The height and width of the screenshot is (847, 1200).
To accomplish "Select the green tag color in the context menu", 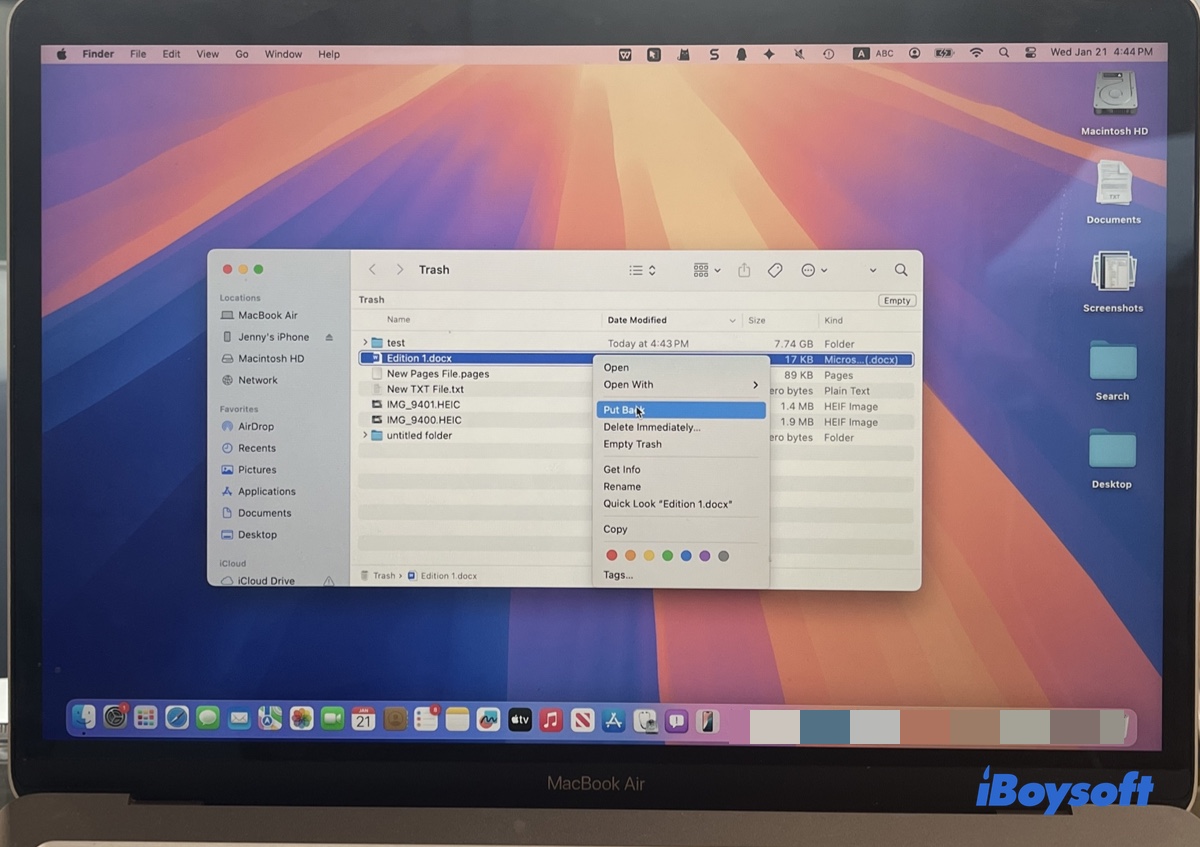I will 667,555.
